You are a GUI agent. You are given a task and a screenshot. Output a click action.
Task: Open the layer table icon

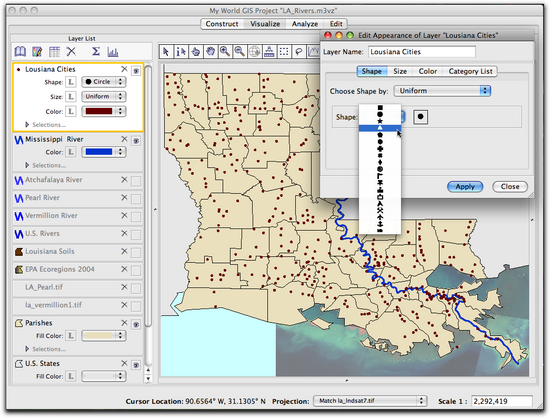tap(54, 52)
